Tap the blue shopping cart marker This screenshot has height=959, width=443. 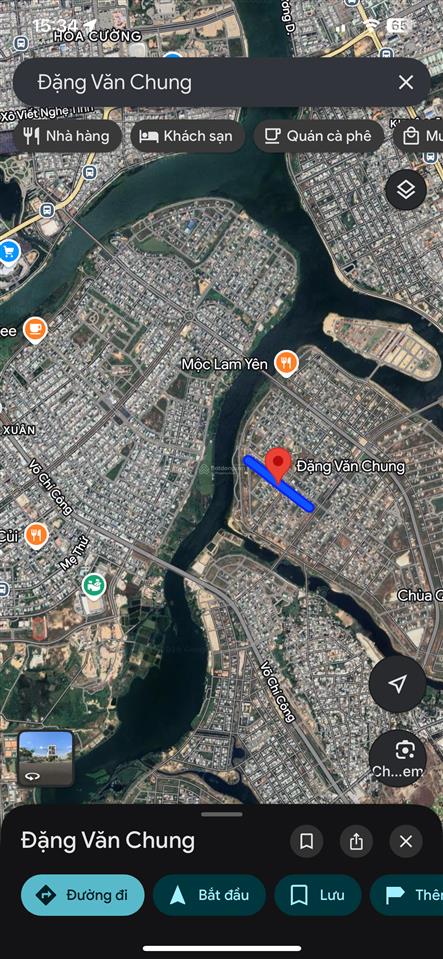point(9,251)
